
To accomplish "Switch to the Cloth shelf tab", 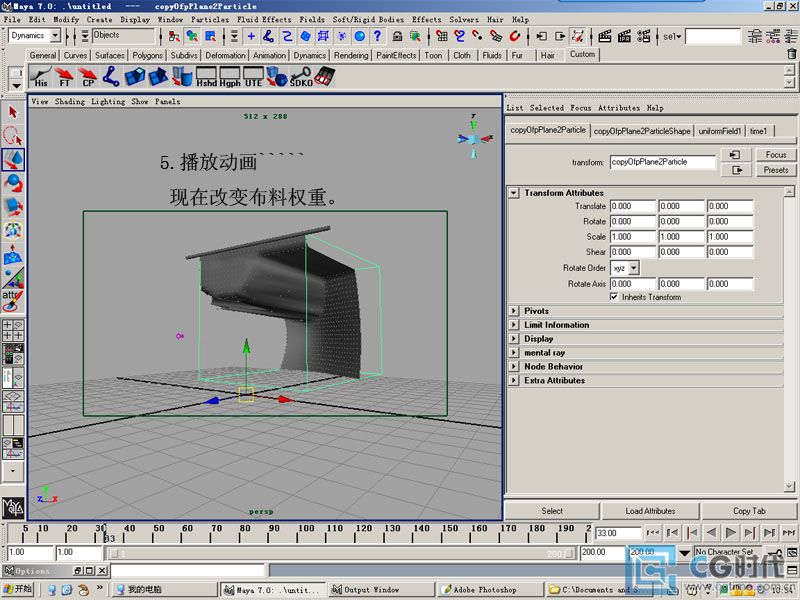I will pyautogui.click(x=462, y=55).
